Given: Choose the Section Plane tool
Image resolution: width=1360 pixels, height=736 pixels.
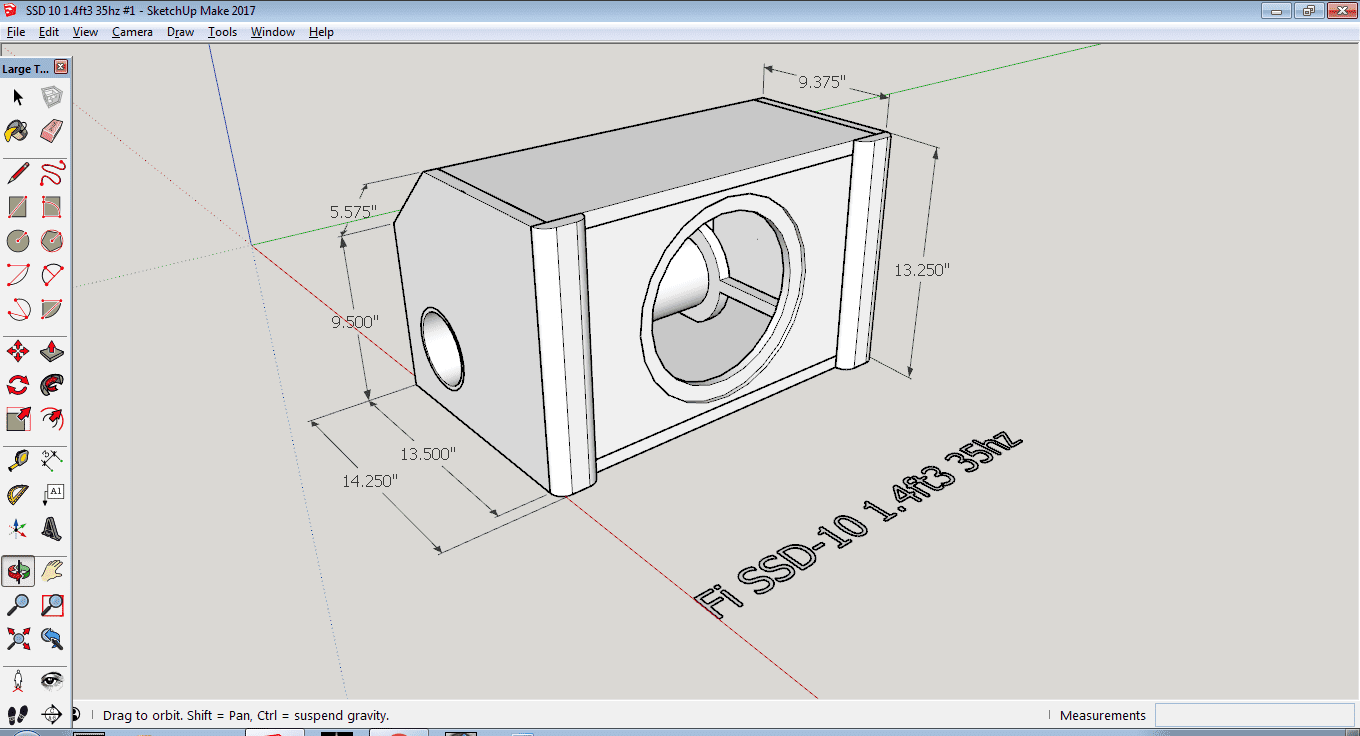Looking at the screenshot, I should pos(52,714).
